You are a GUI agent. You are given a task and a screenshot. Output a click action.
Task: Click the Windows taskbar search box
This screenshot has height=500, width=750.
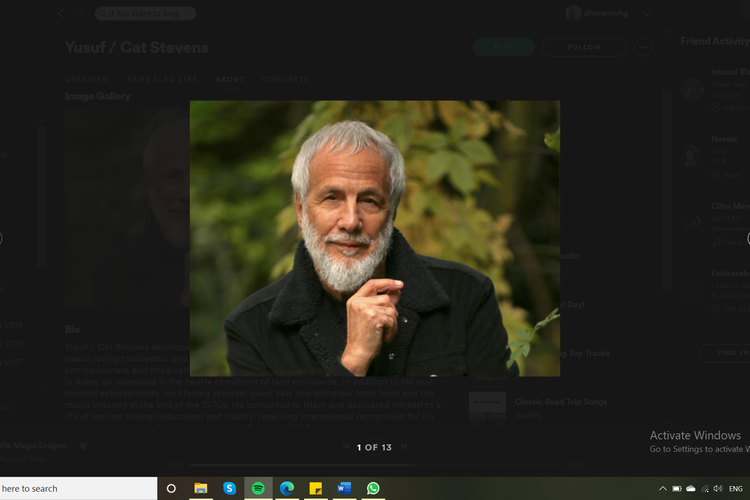click(78, 488)
